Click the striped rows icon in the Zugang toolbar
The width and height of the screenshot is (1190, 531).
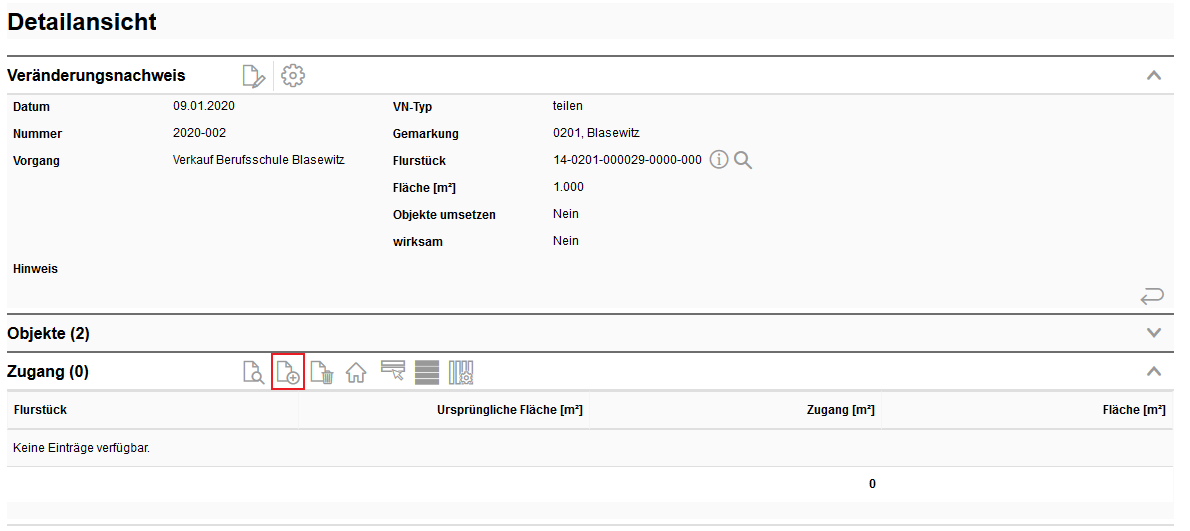click(x=427, y=373)
